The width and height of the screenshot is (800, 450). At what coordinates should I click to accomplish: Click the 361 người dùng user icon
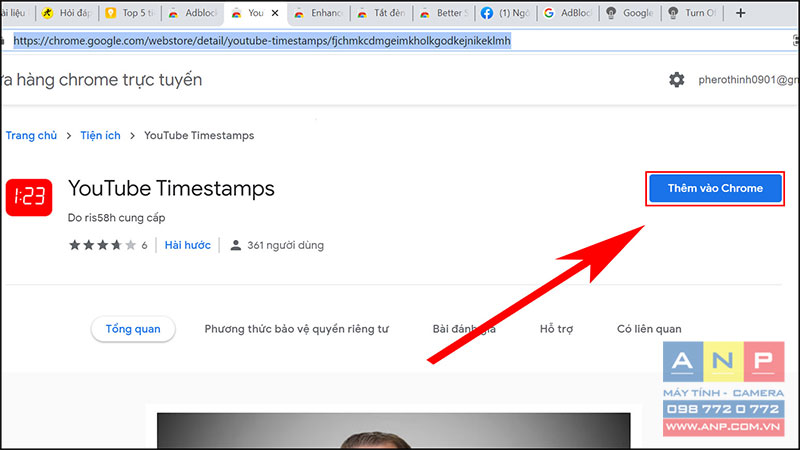click(x=235, y=245)
